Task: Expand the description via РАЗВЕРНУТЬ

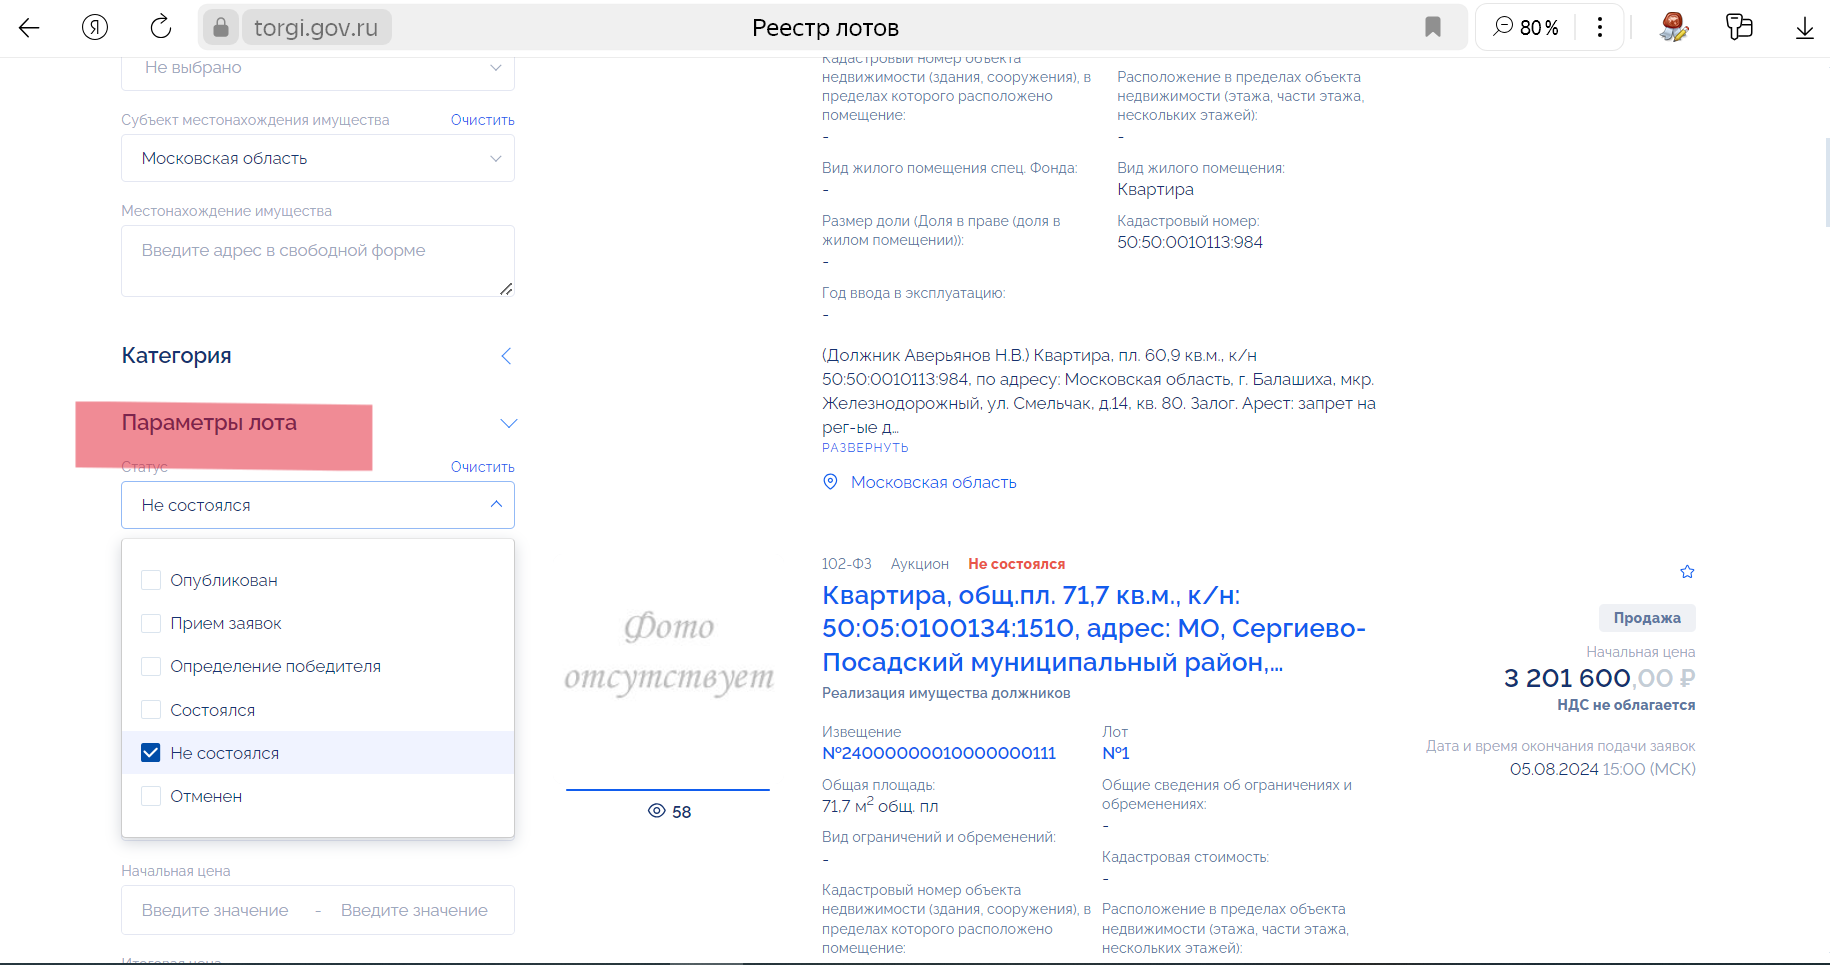Action: coord(865,448)
